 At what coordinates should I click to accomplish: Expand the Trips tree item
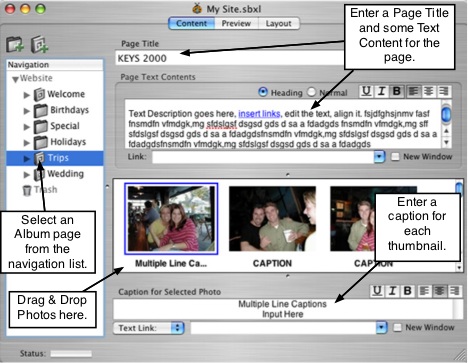(27, 159)
